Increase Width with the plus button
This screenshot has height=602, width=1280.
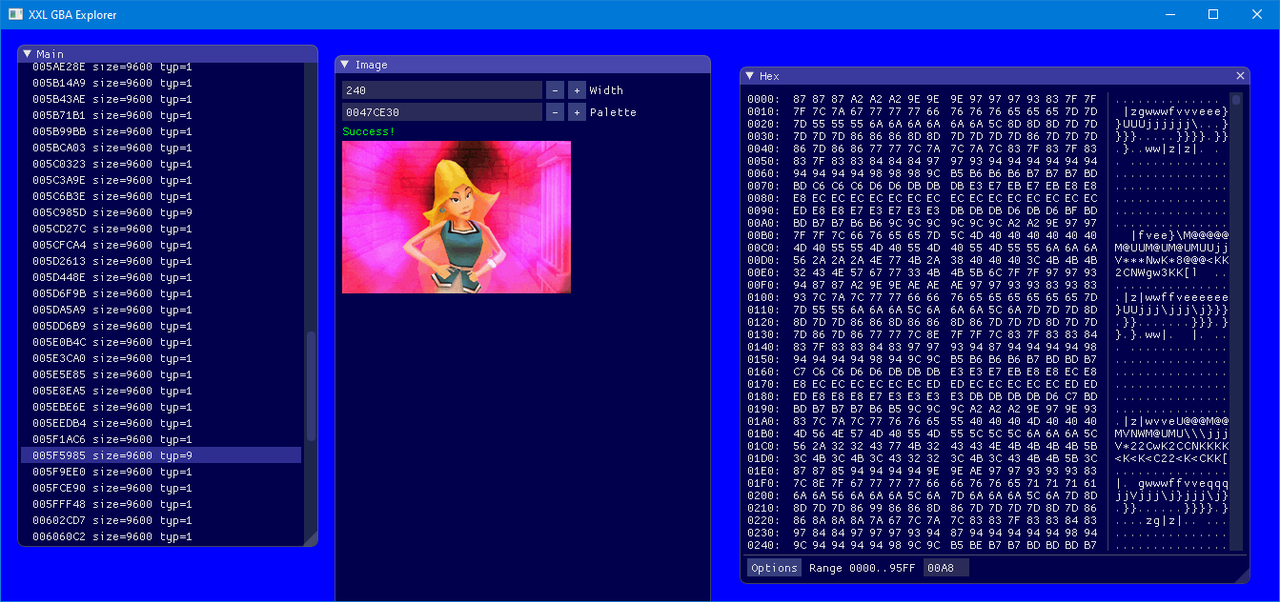coord(576,90)
